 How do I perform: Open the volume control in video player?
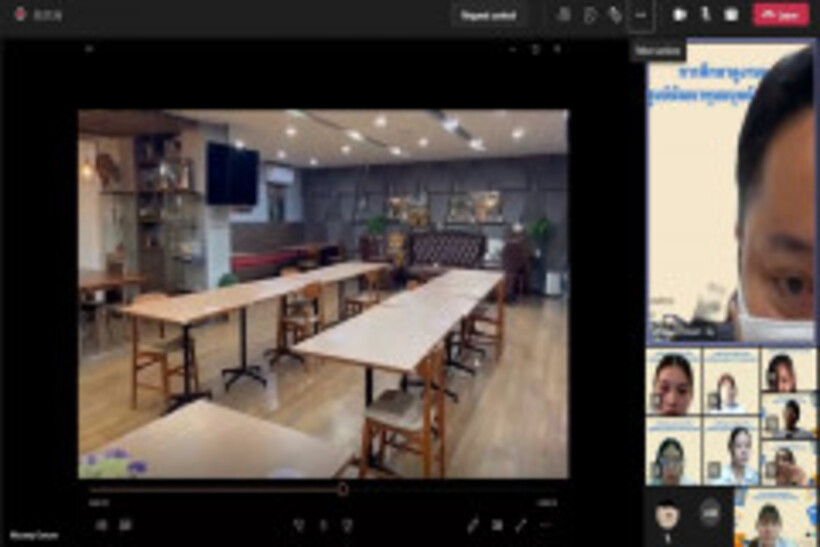click(x=101, y=525)
